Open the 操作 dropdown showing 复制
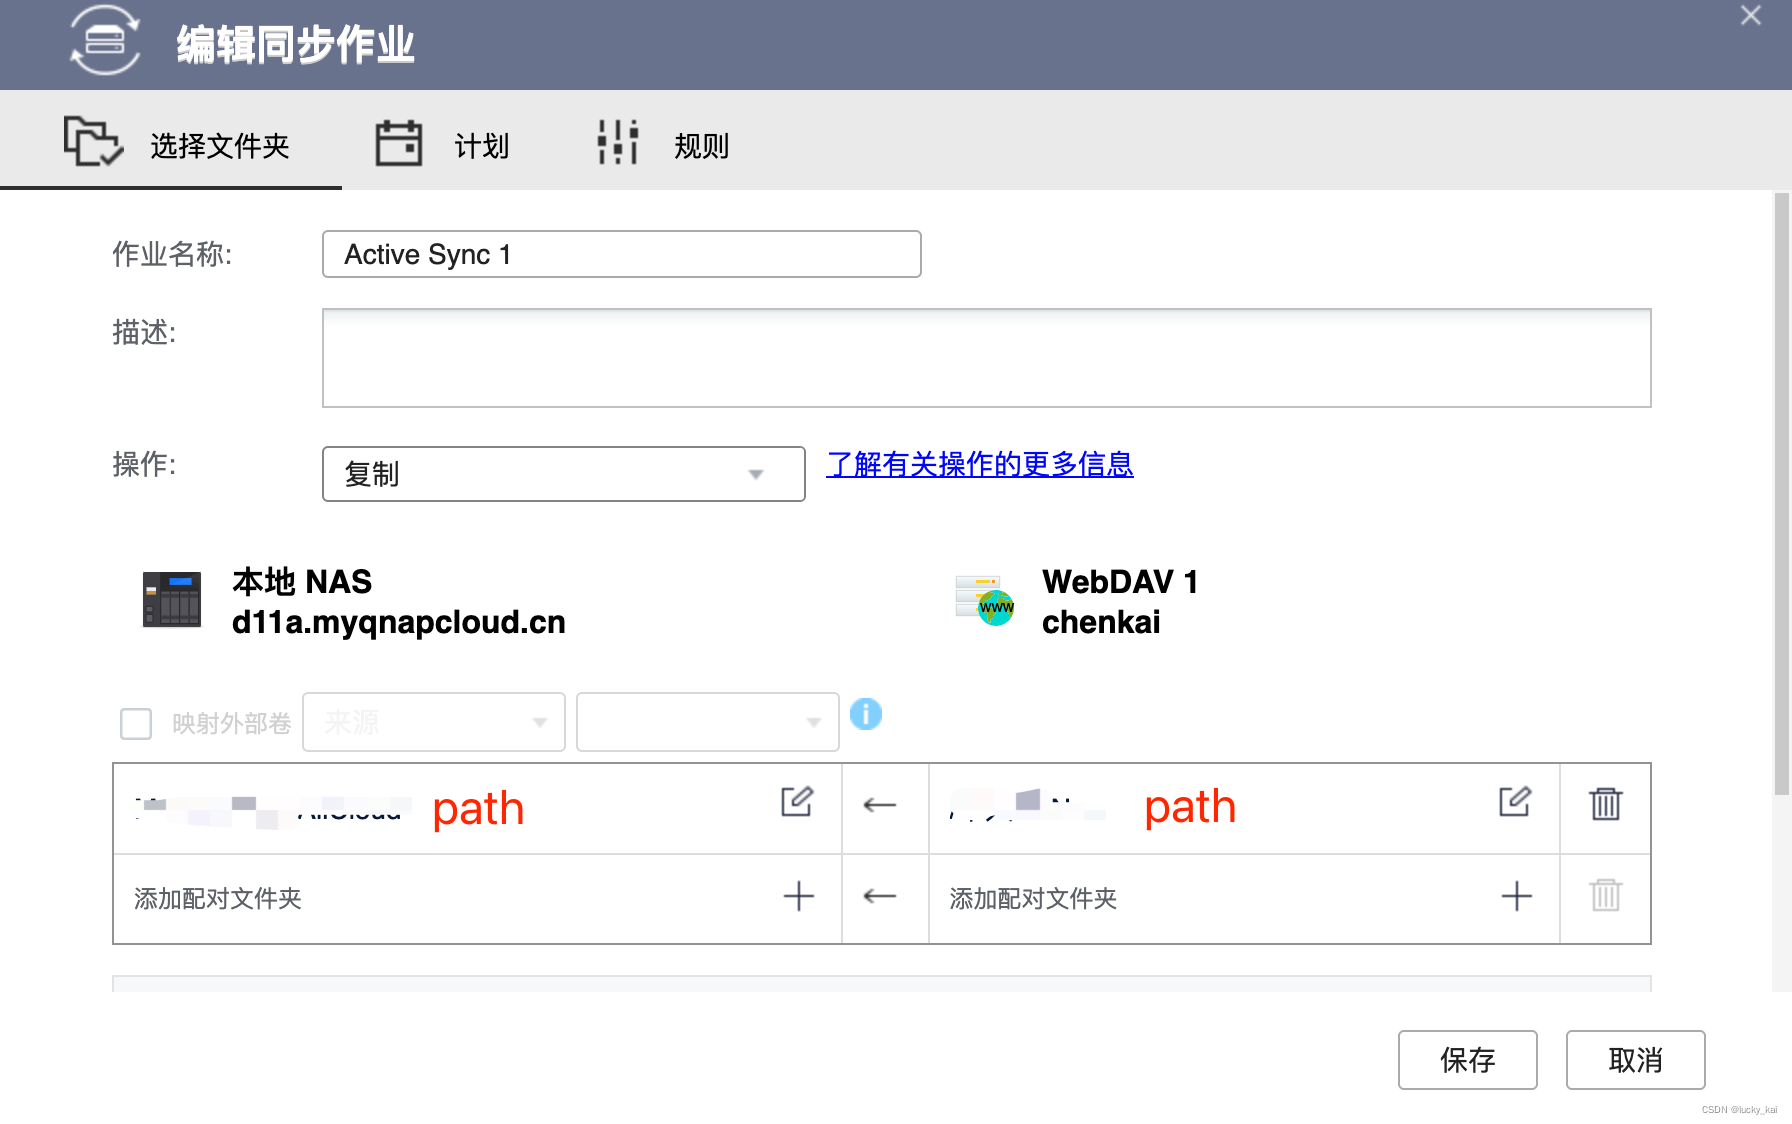1792x1124 pixels. pyautogui.click(x=563, y=474)
